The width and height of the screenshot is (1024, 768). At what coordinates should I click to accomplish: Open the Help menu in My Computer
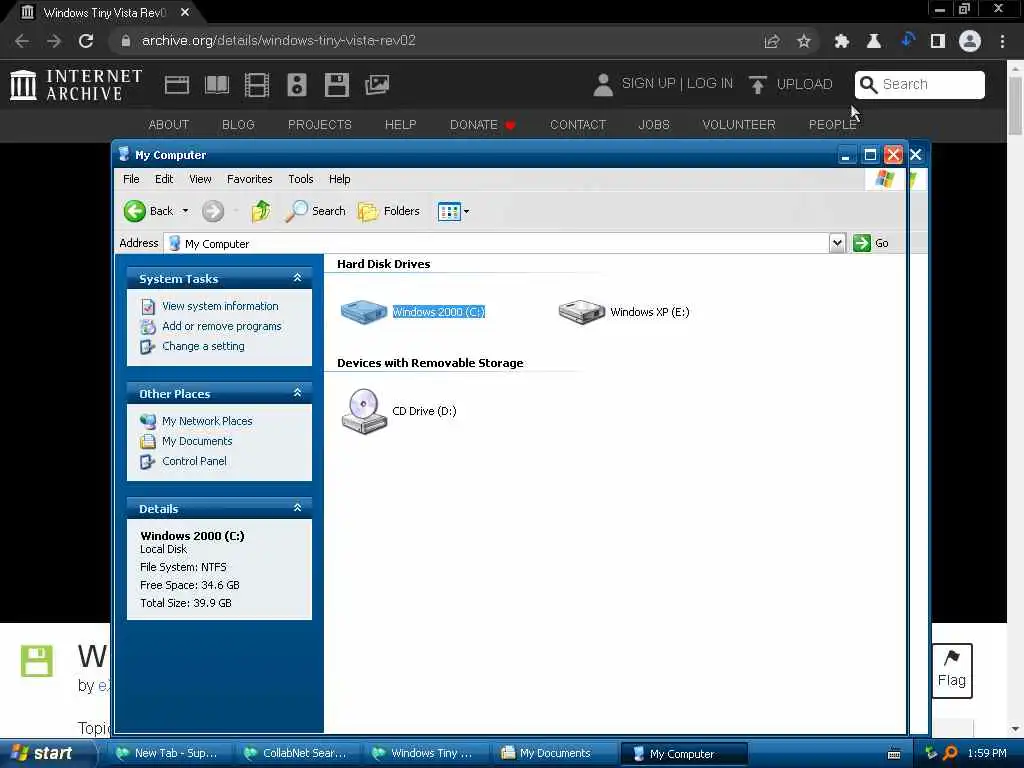coord(339,179)
